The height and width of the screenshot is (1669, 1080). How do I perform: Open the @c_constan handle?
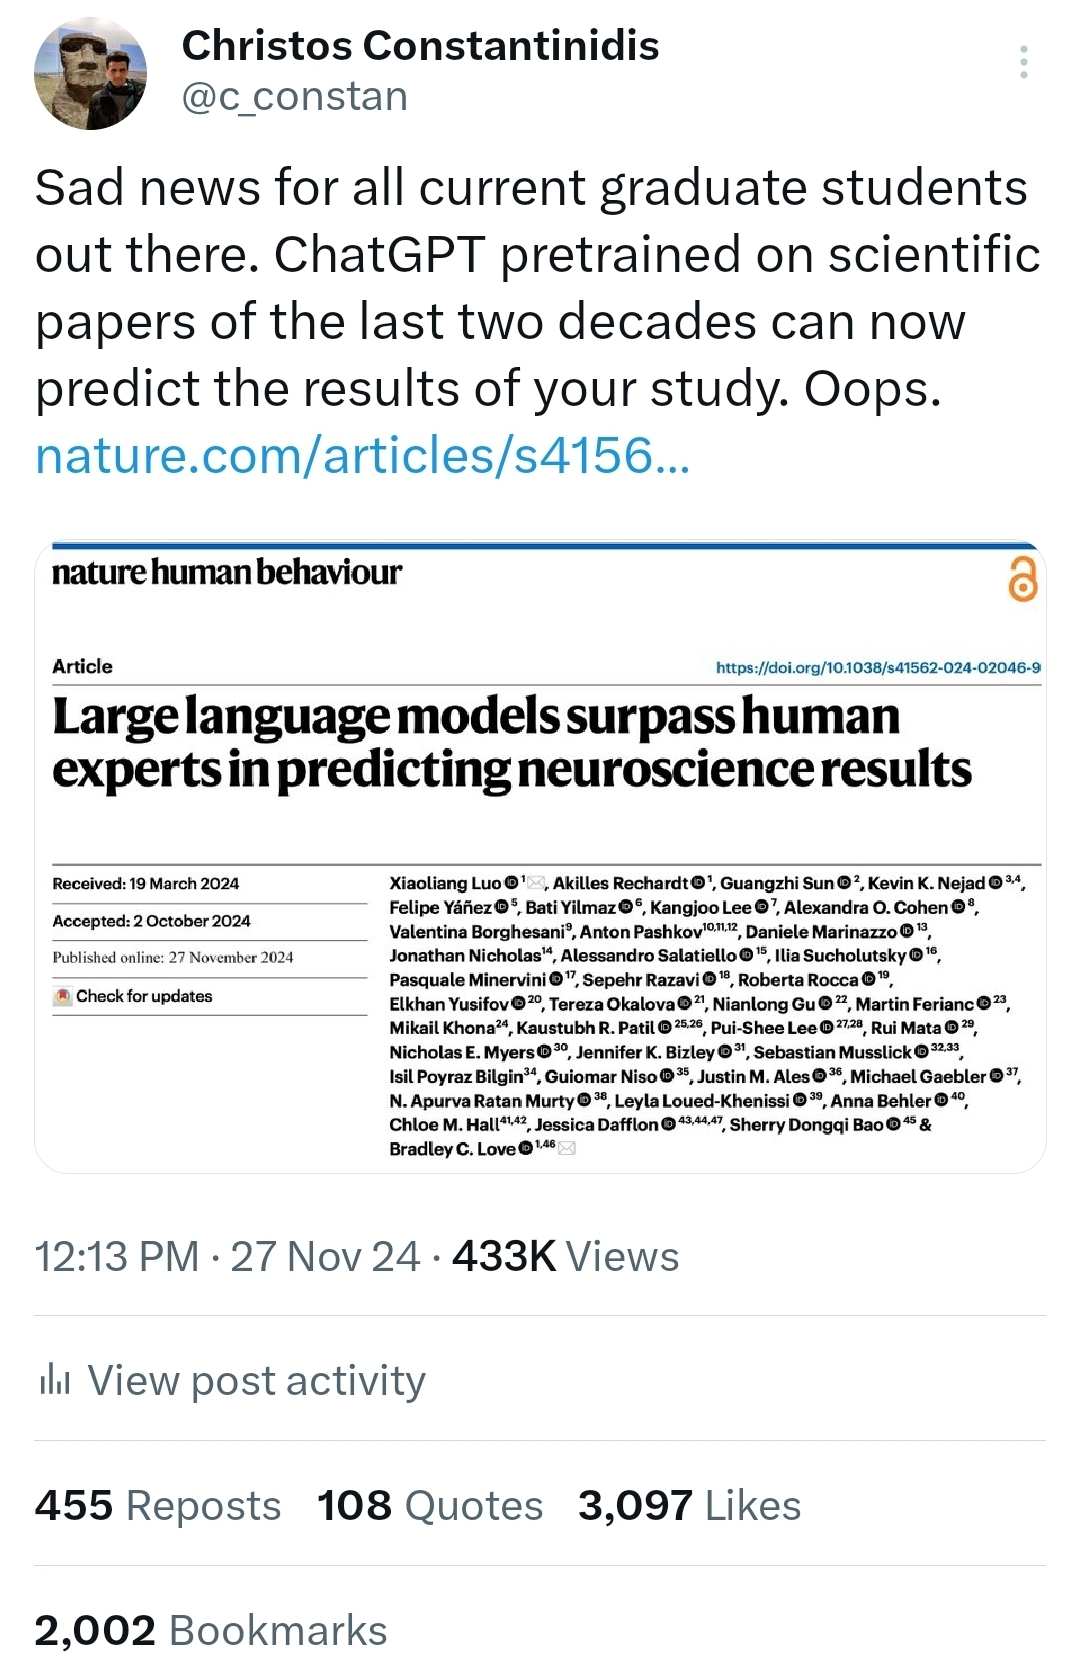click(295, 97)
